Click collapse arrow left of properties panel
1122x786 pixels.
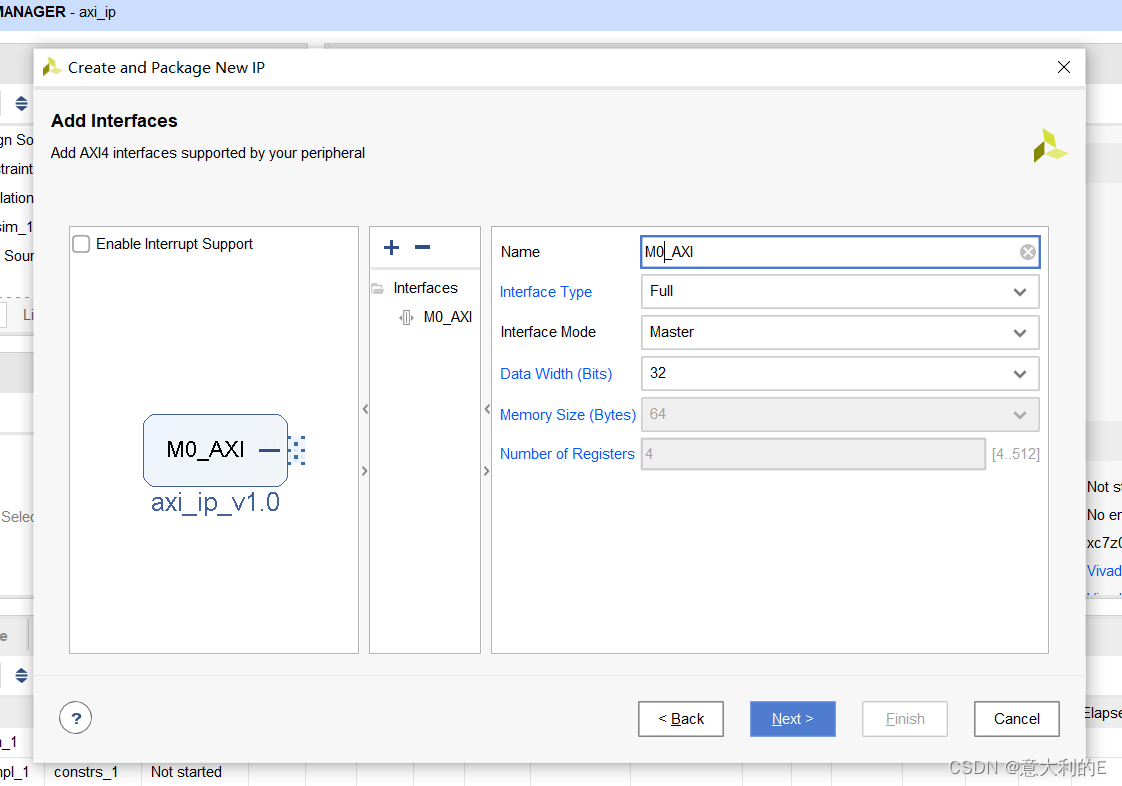487,409
